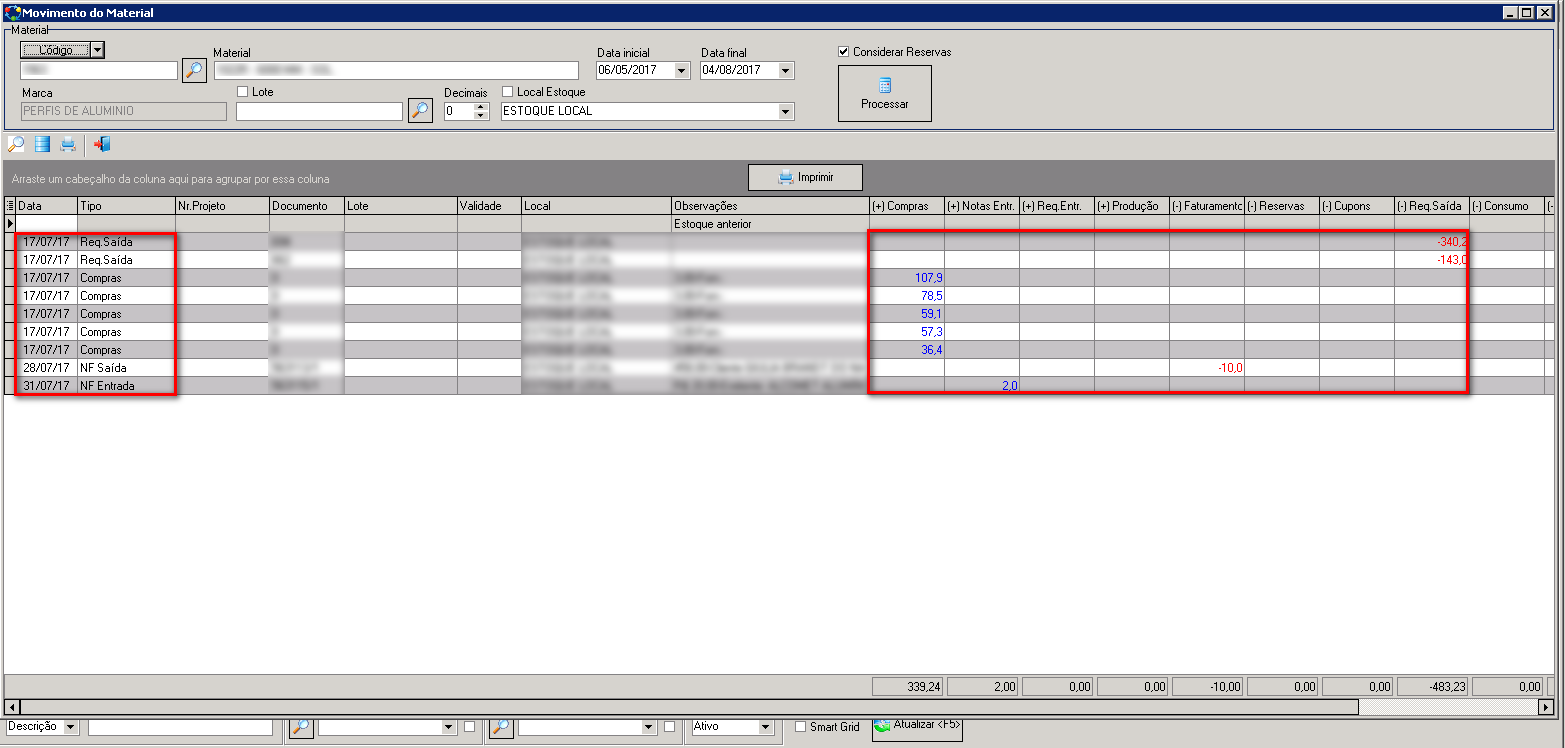The image size is (1565, 748).
Task: Click the Imprimir button
Action: click(805, 178)
